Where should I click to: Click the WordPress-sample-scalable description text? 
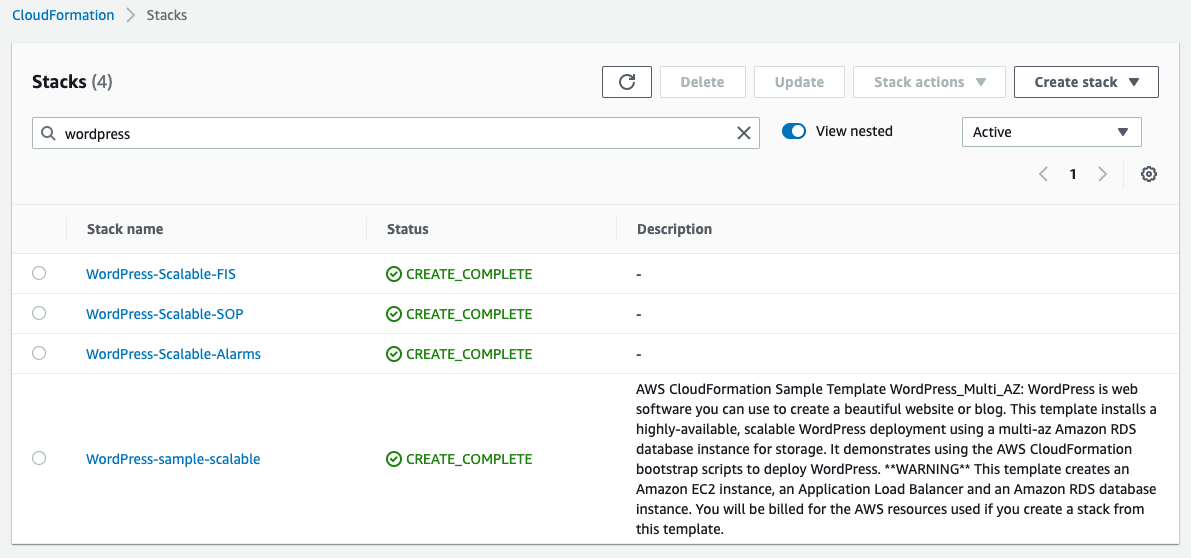pyautogui.click(x=896, y=459)
